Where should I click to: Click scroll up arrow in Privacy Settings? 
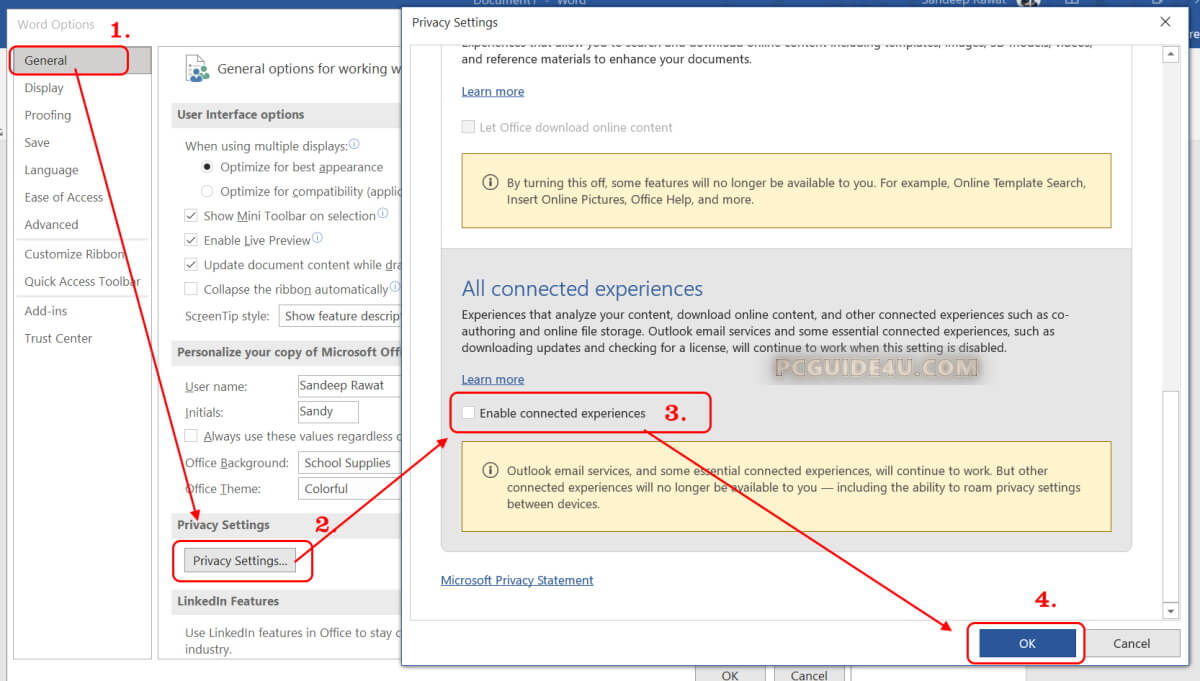tap(1171, 54)
